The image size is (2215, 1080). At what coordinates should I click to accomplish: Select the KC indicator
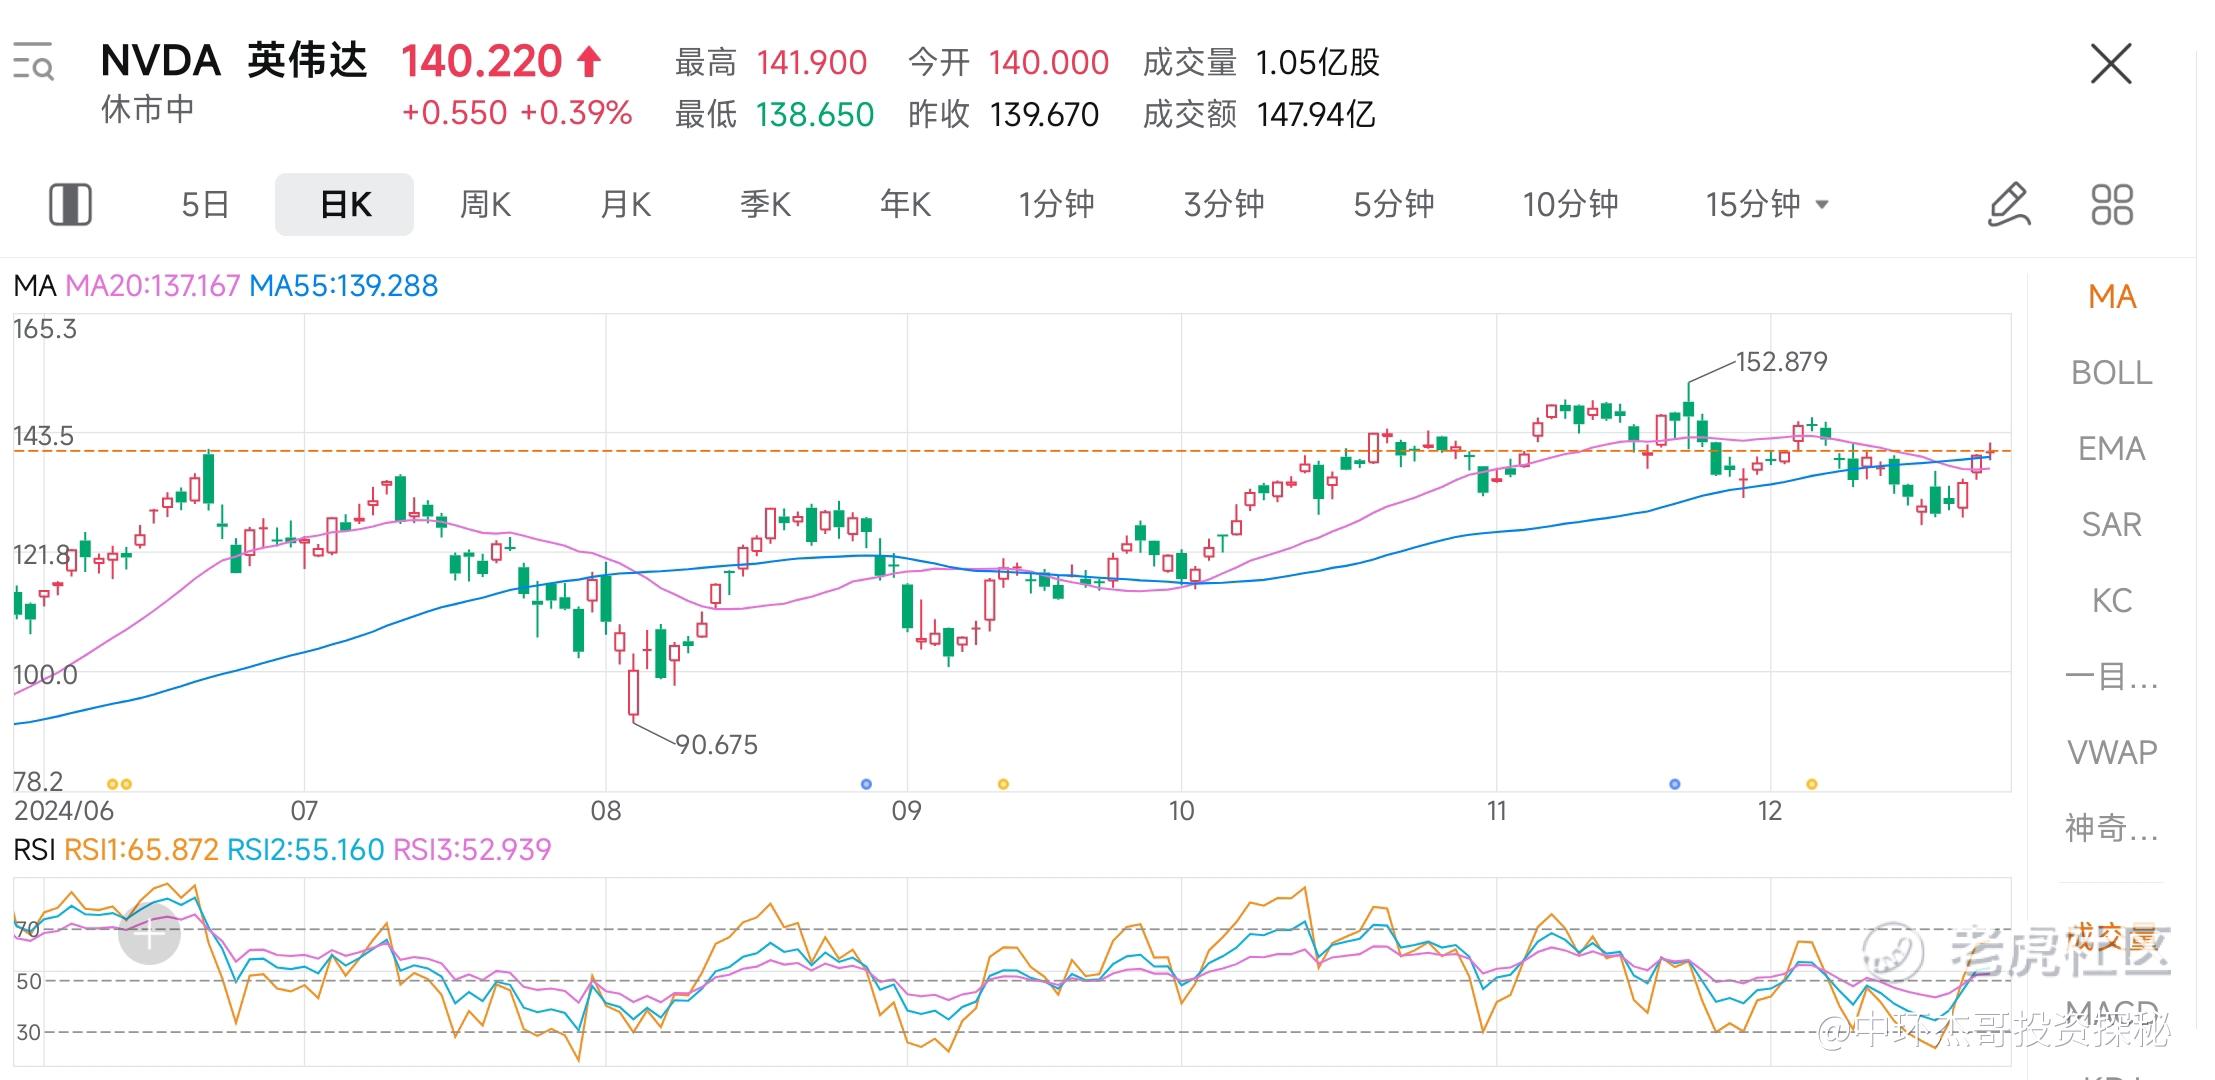[x=2111, y=600]
